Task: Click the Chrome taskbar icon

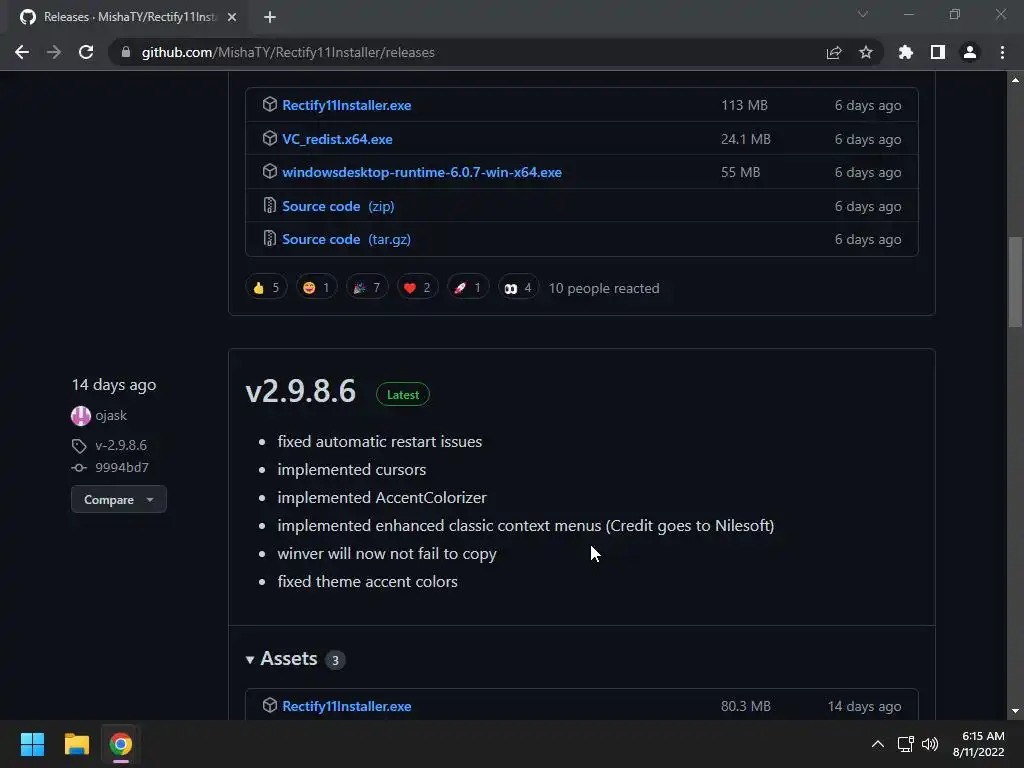Action: pos(120,744)
